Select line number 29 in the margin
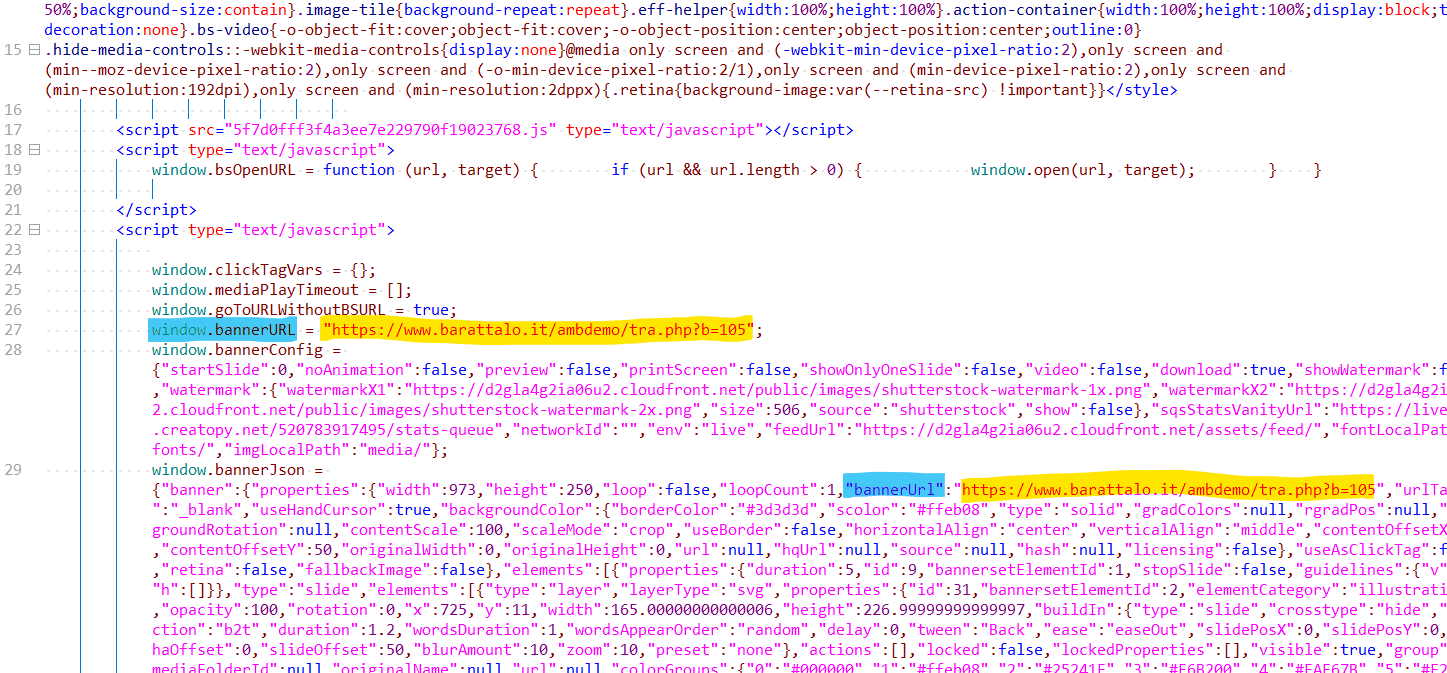The image size is (1447, 673). 14,470
